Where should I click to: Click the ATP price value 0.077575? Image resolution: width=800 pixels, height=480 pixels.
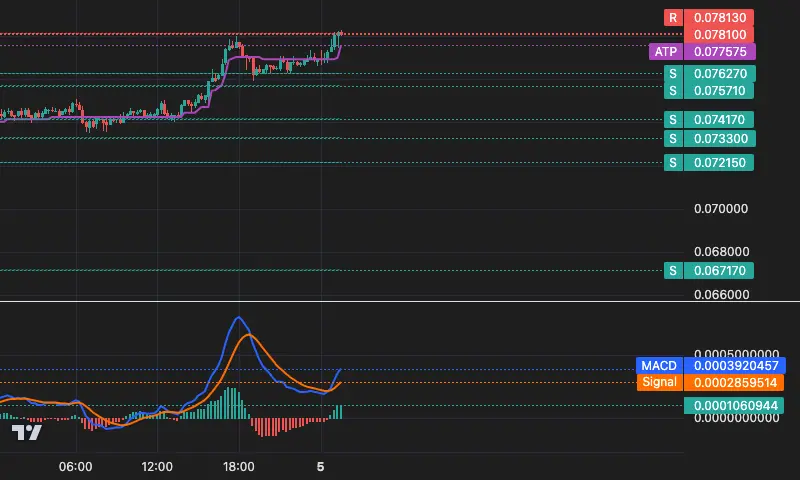[719, 52]
